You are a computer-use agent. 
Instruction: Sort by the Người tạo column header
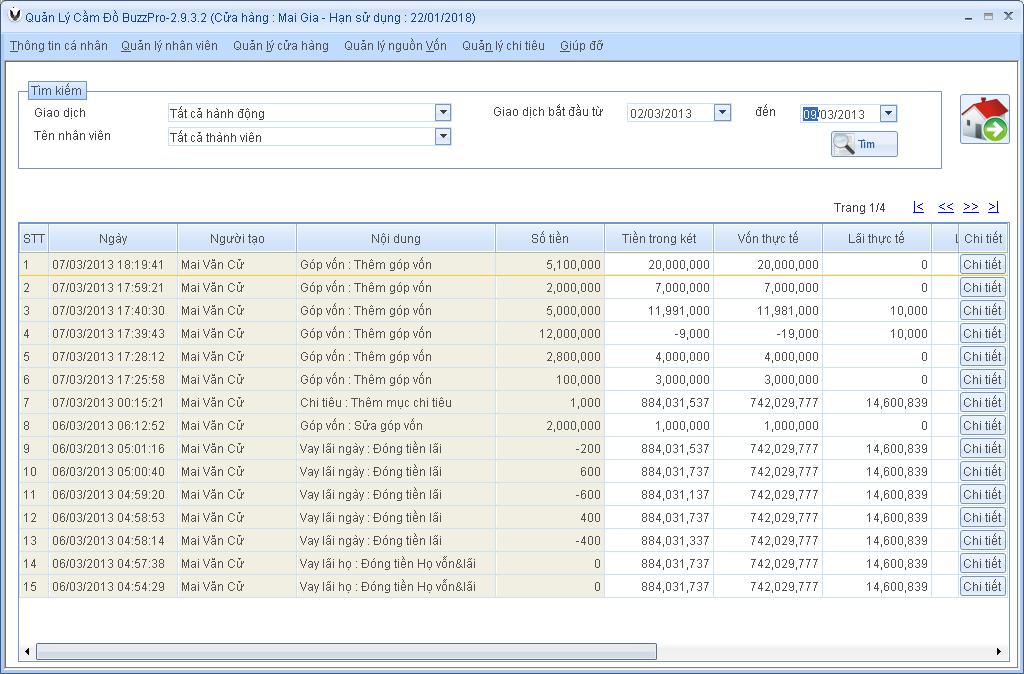pyautogui.click(x=237, y=238)
